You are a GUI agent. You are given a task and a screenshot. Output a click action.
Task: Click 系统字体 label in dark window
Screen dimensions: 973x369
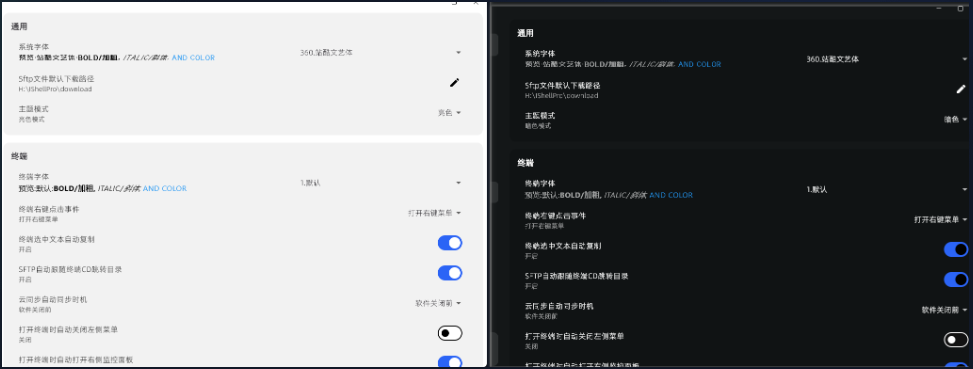pyautogui.click(x=540, y=54)
